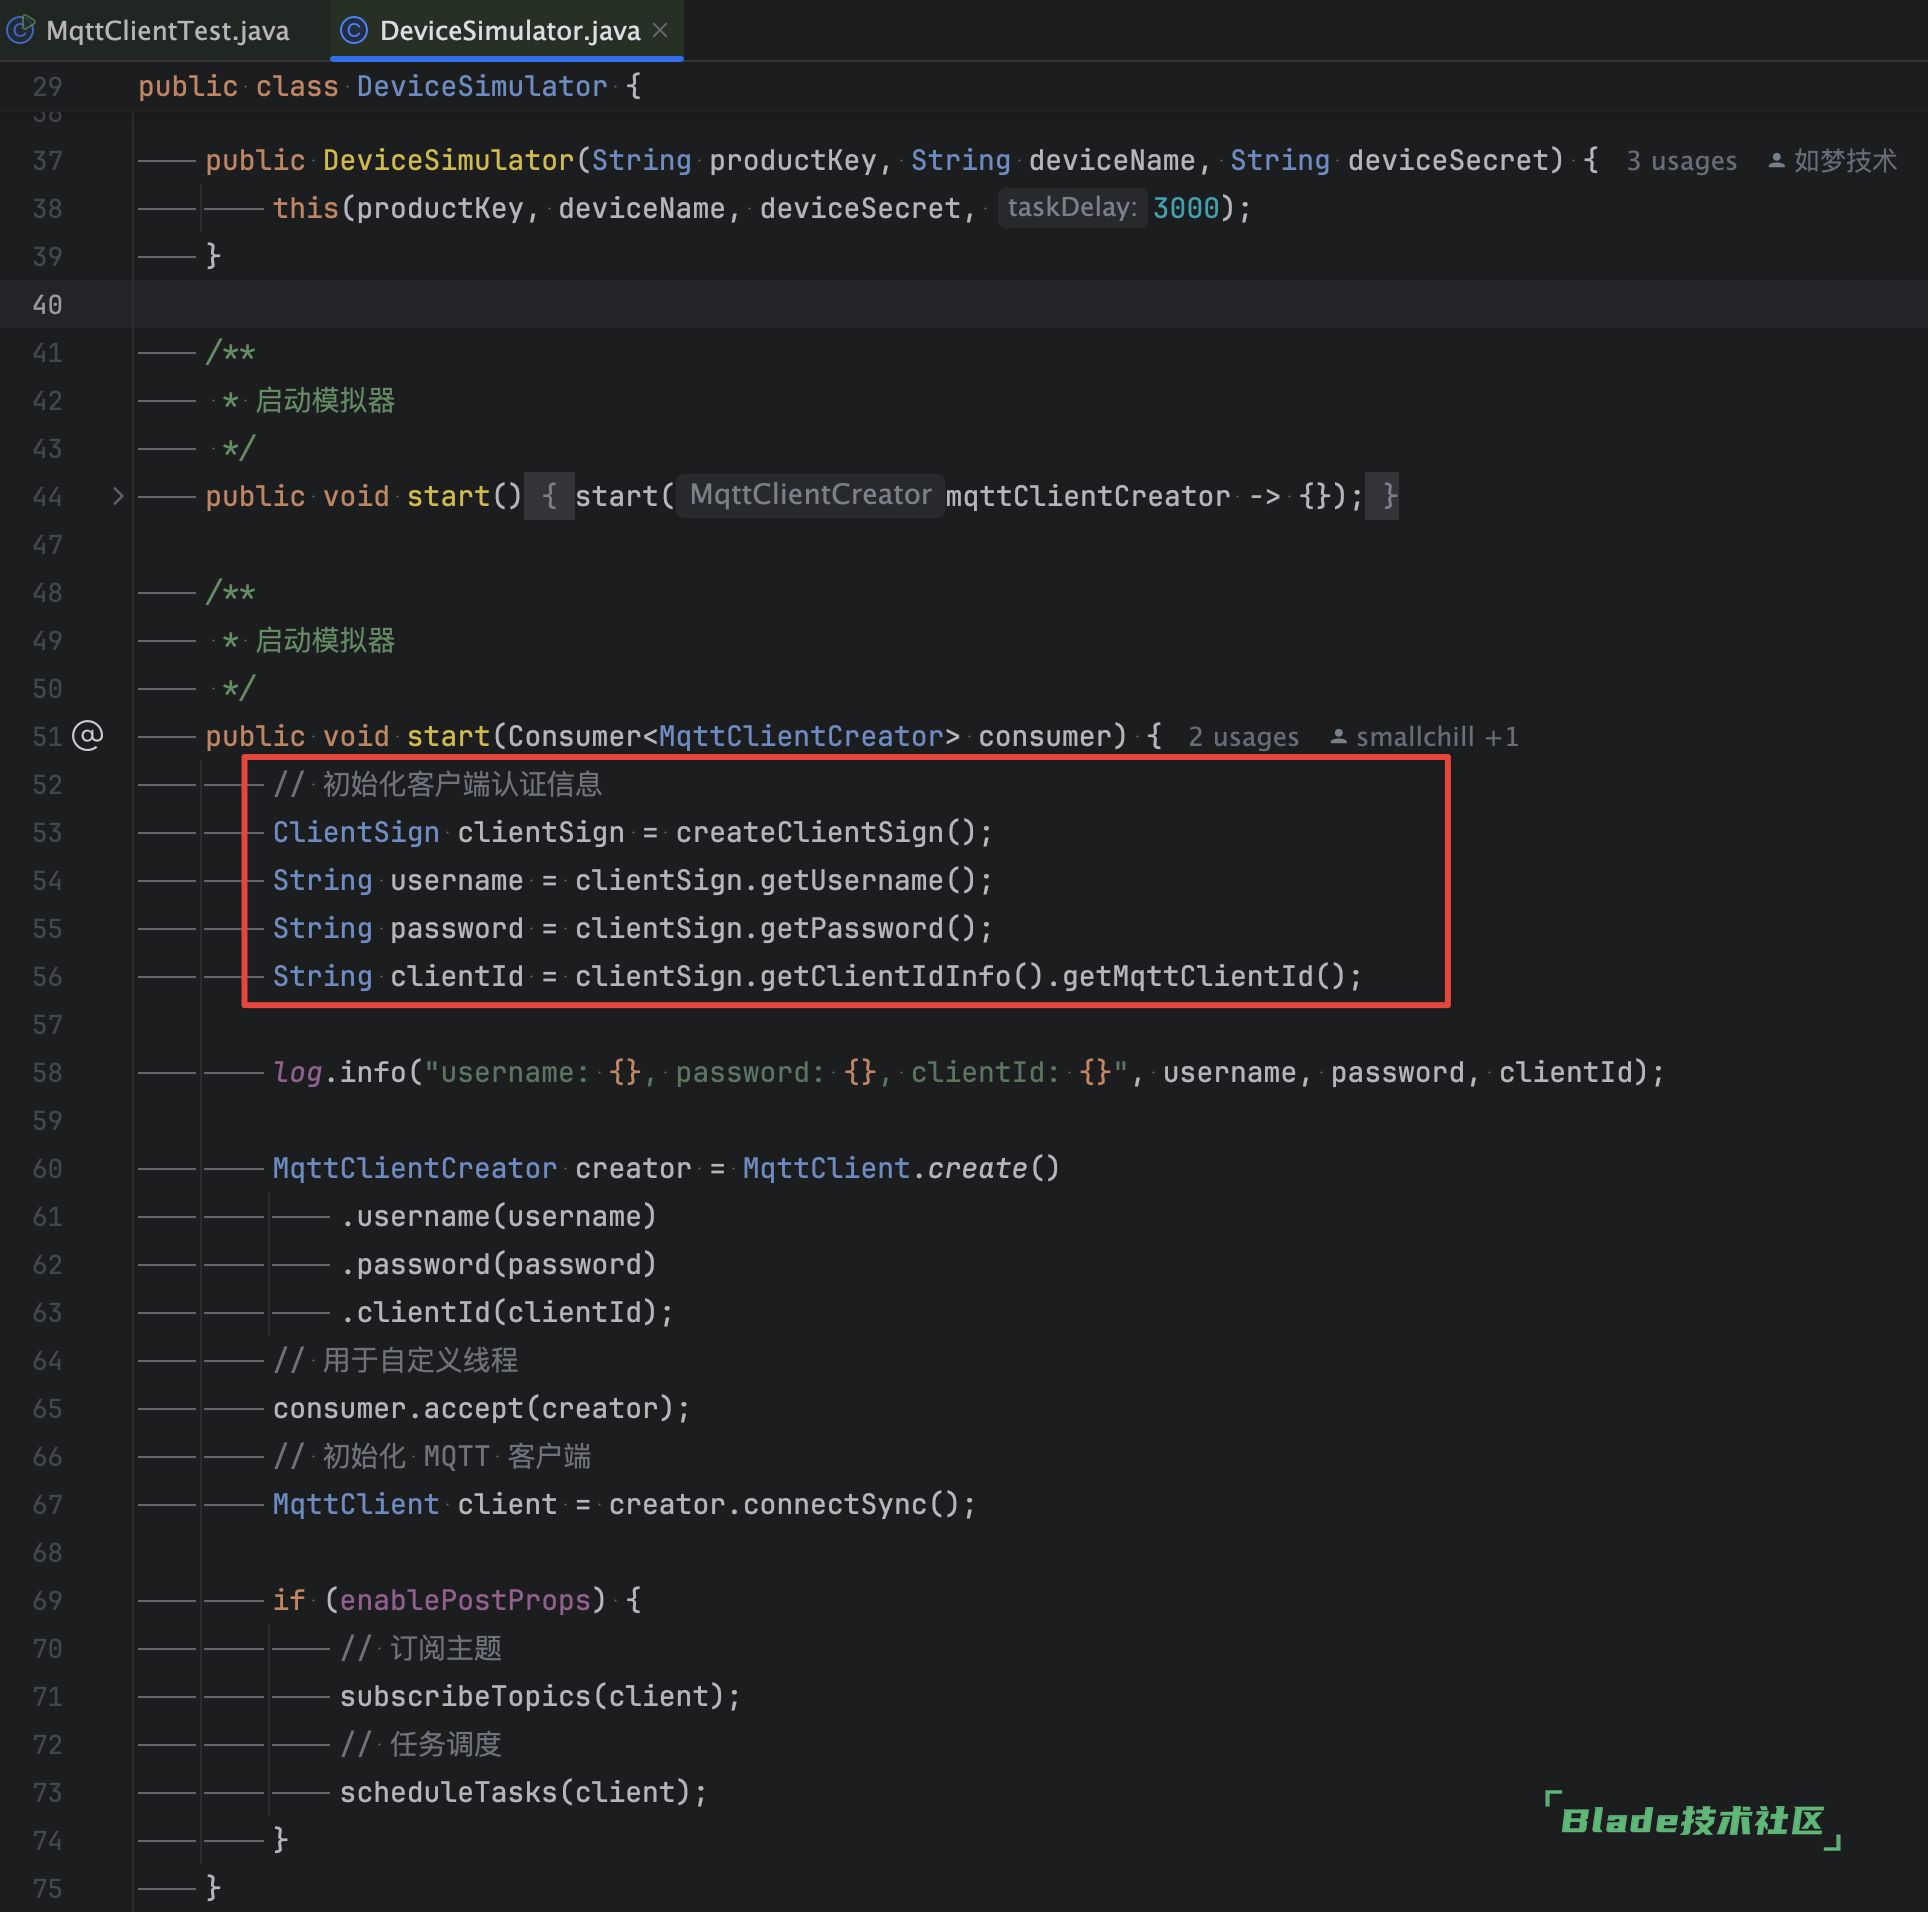Image resolution: width=1928 pixels, height=1912 pixels.
Task: Click the value 3000 on line 38
Action: point(1186,208)
